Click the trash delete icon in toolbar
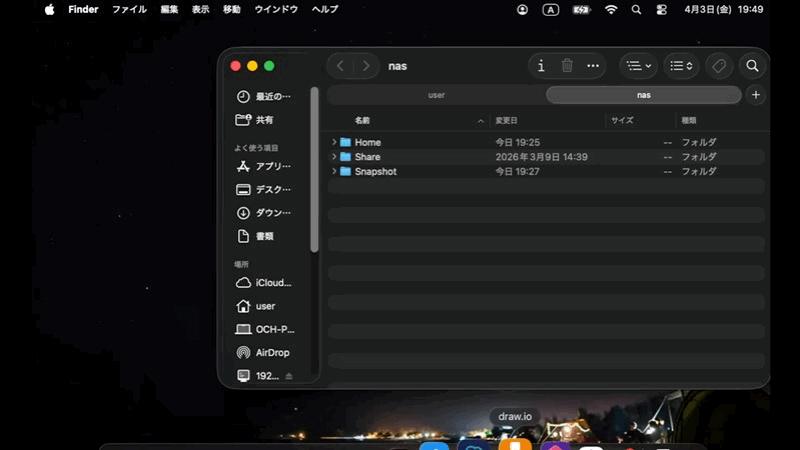The image size is (800, 450). click(x=567, y=66)
